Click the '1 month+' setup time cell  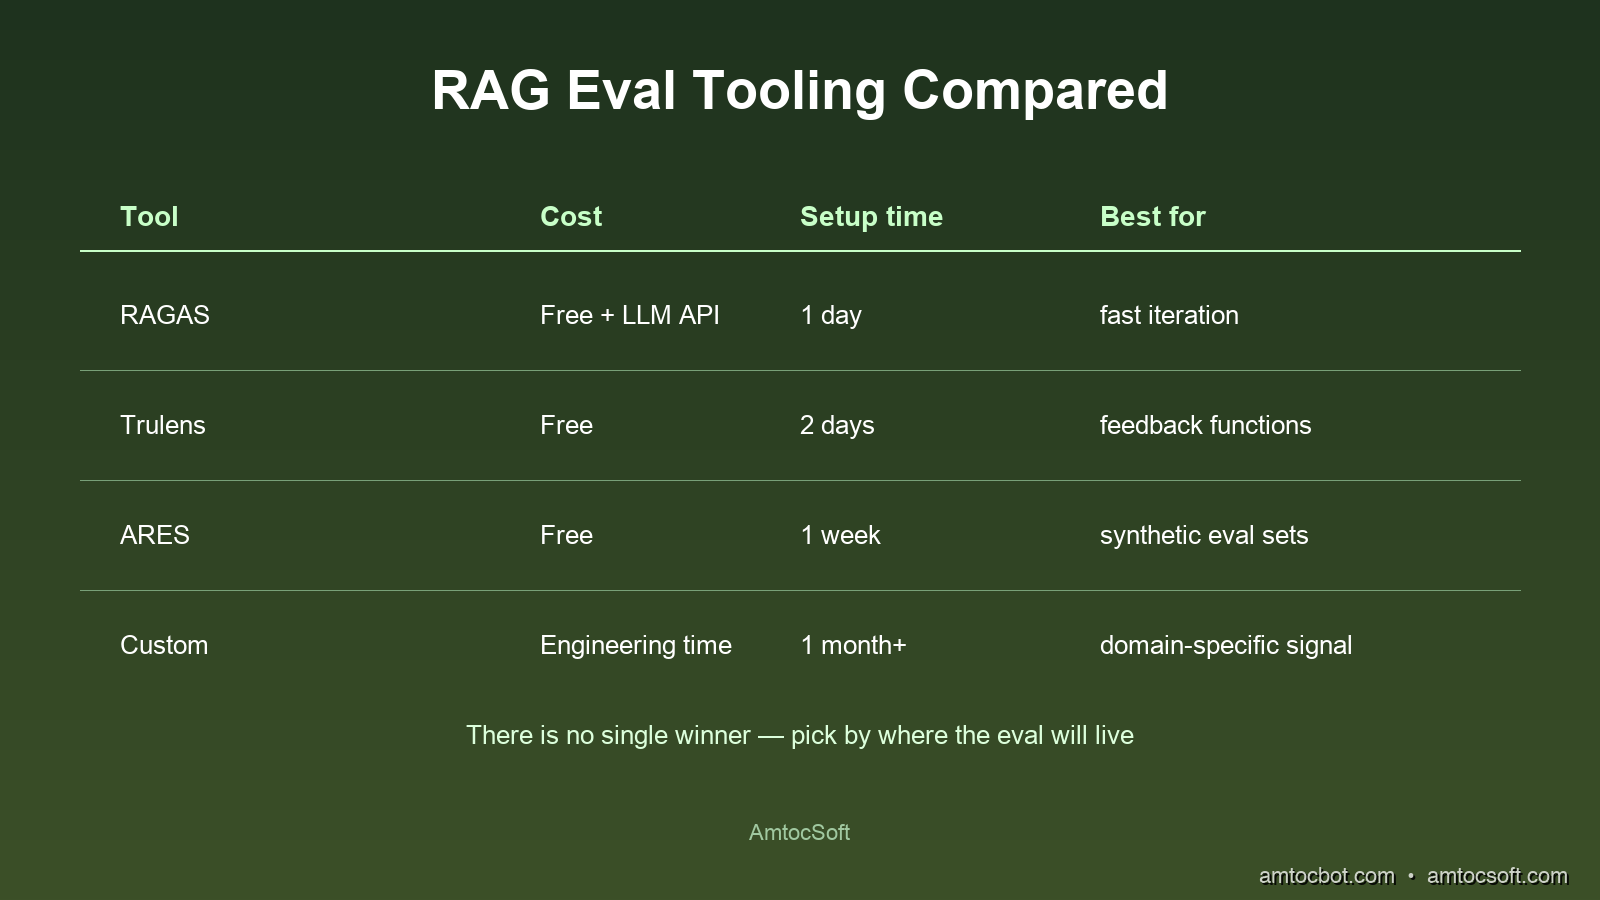(x=852, y=645)
